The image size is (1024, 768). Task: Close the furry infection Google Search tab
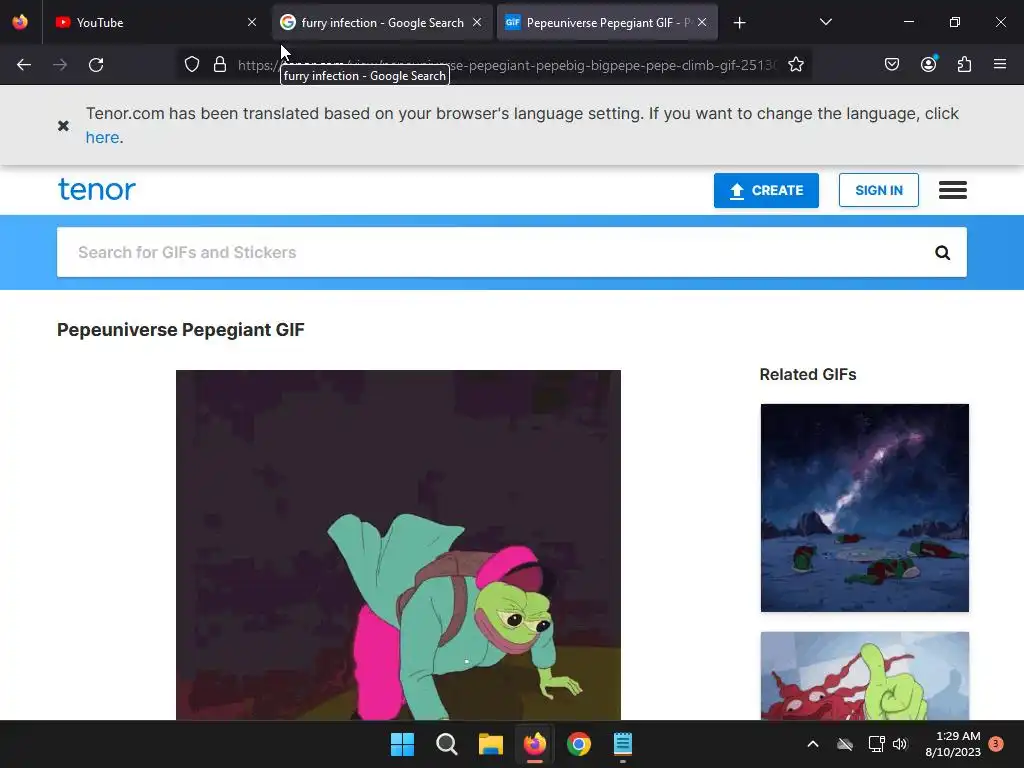coord(477,22)
